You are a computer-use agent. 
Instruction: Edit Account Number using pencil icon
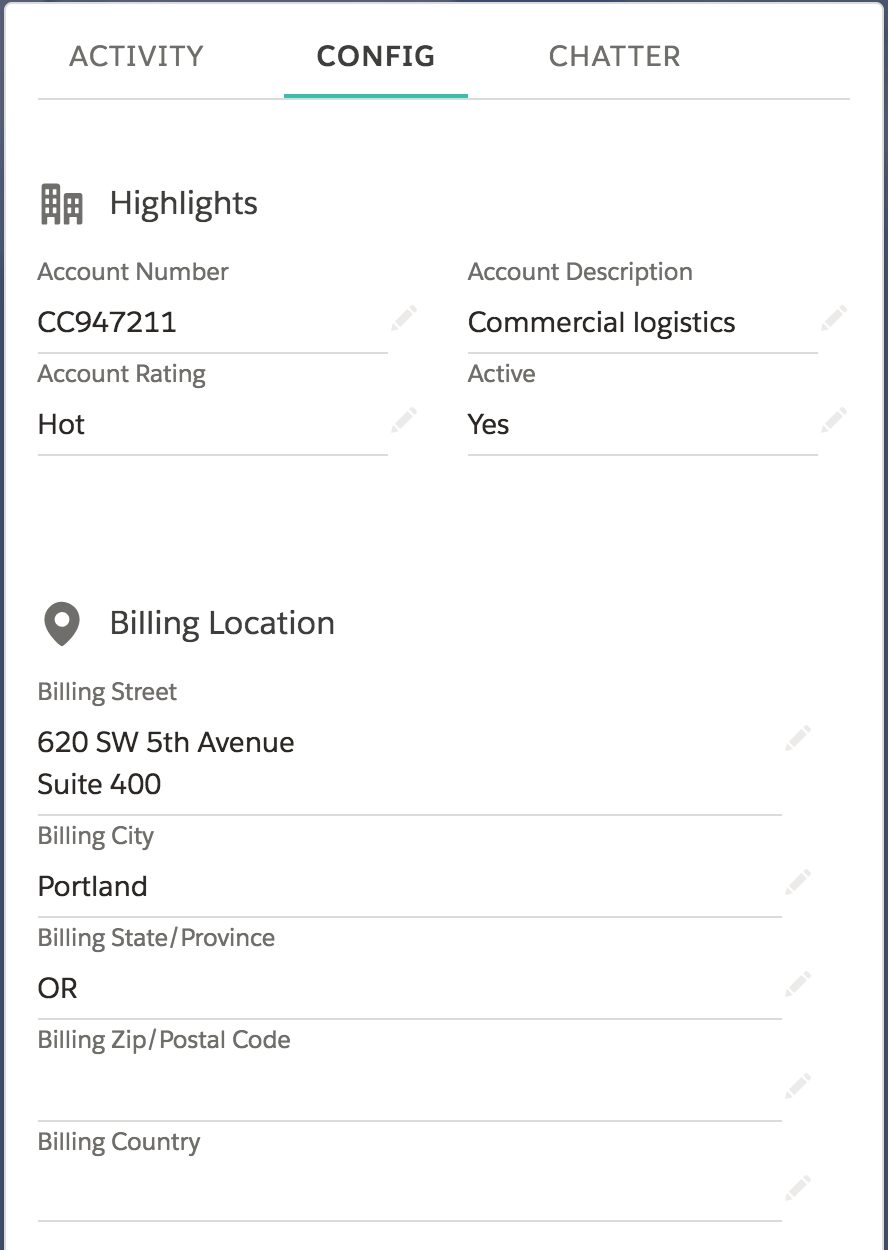[x=403, y=319]
